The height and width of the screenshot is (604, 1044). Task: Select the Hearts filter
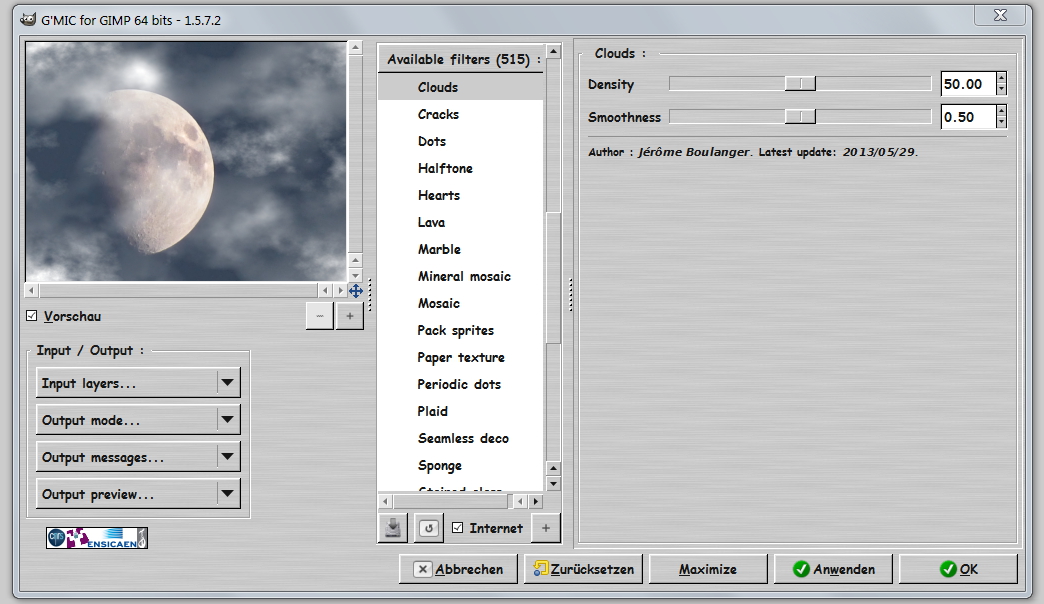pos(461,195)
